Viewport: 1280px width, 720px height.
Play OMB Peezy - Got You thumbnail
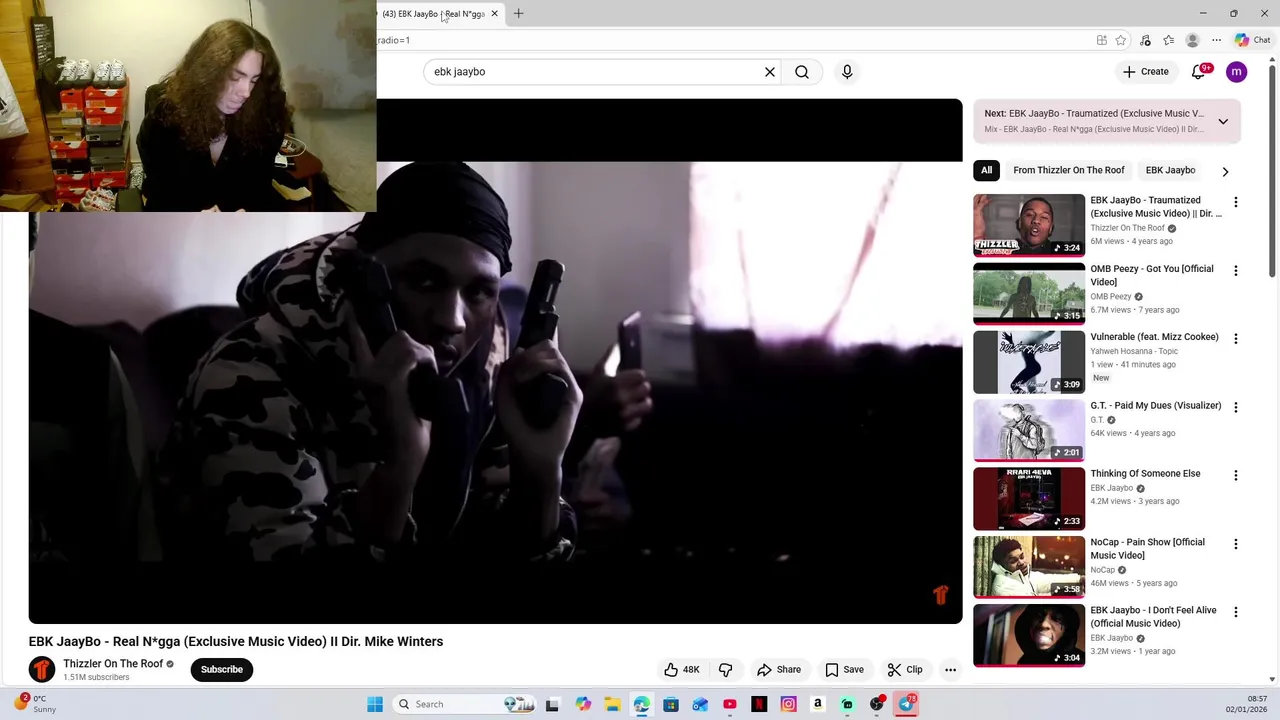(1029, 293)
